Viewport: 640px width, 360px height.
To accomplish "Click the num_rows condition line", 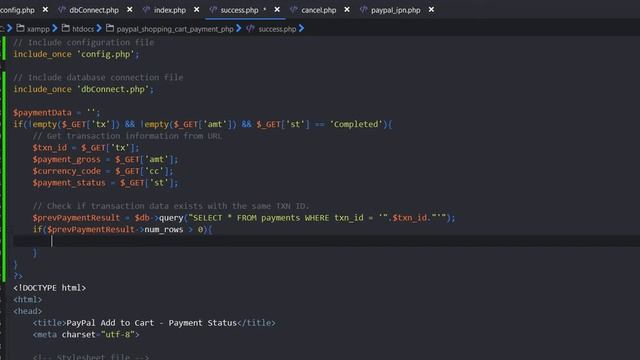I will 122,230.
